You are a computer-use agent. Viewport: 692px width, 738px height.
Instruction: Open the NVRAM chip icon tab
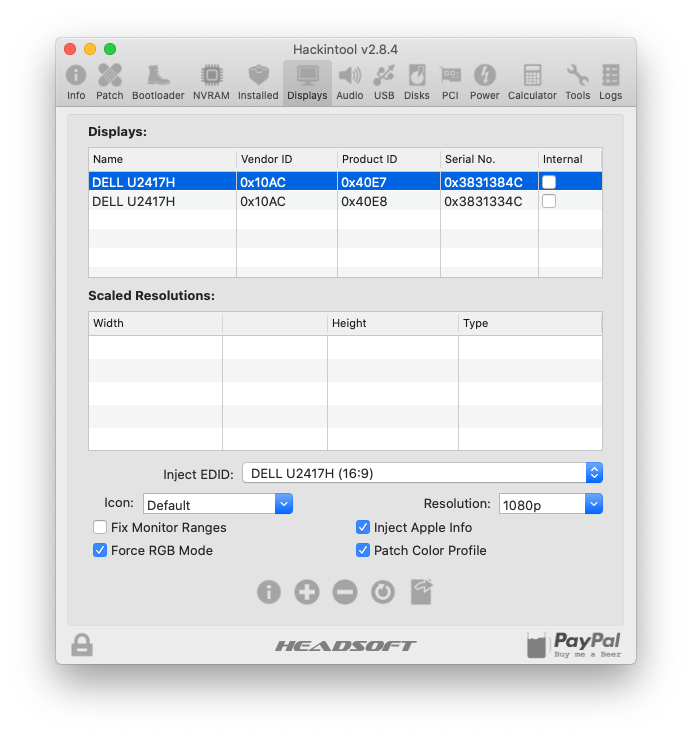(211, 82)
